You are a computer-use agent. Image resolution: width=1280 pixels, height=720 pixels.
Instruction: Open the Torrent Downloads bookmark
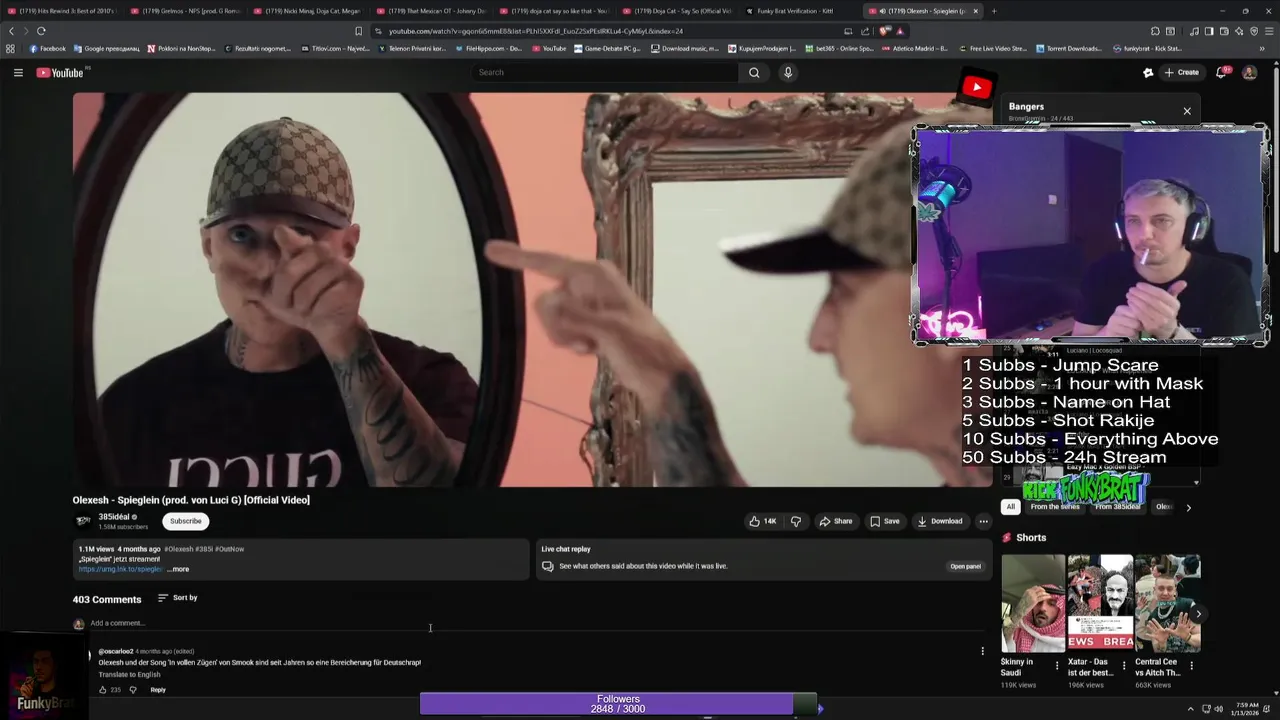click(1069, 48)
